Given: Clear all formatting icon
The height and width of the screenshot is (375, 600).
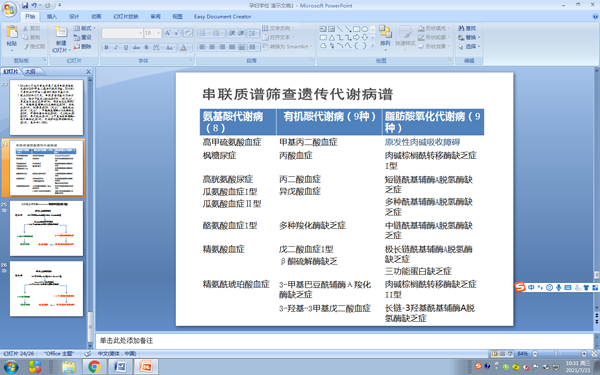Looking at the screenshot, I should 188,33.
